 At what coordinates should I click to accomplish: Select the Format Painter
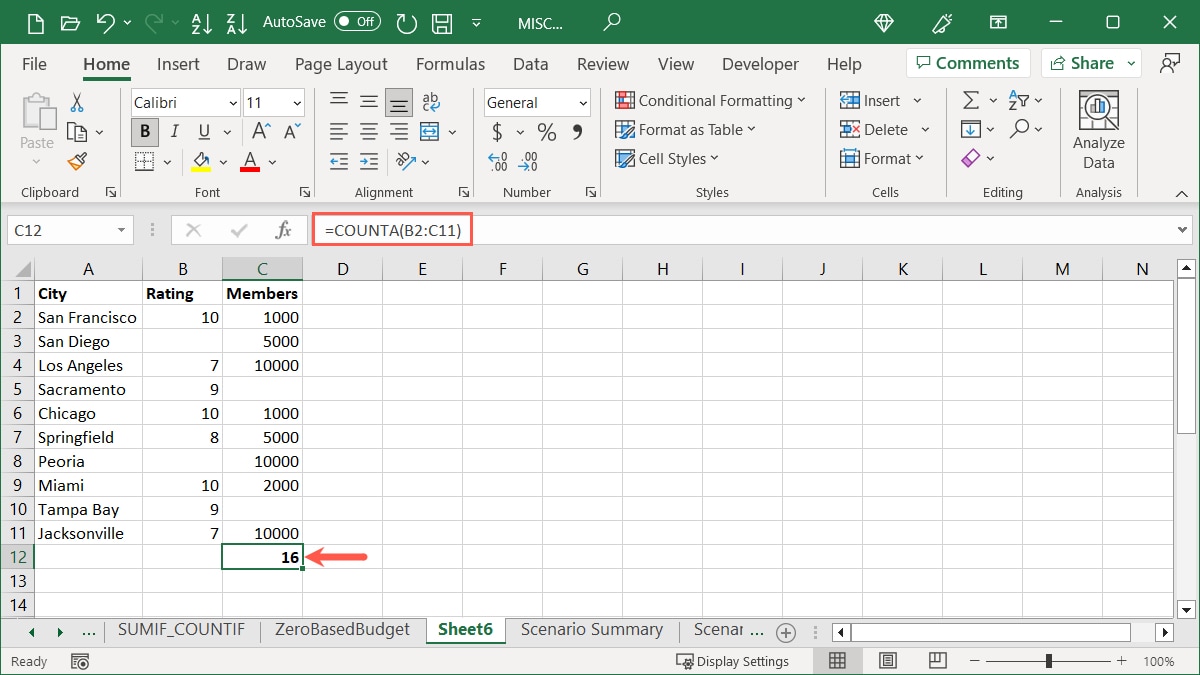click(78, 161)
